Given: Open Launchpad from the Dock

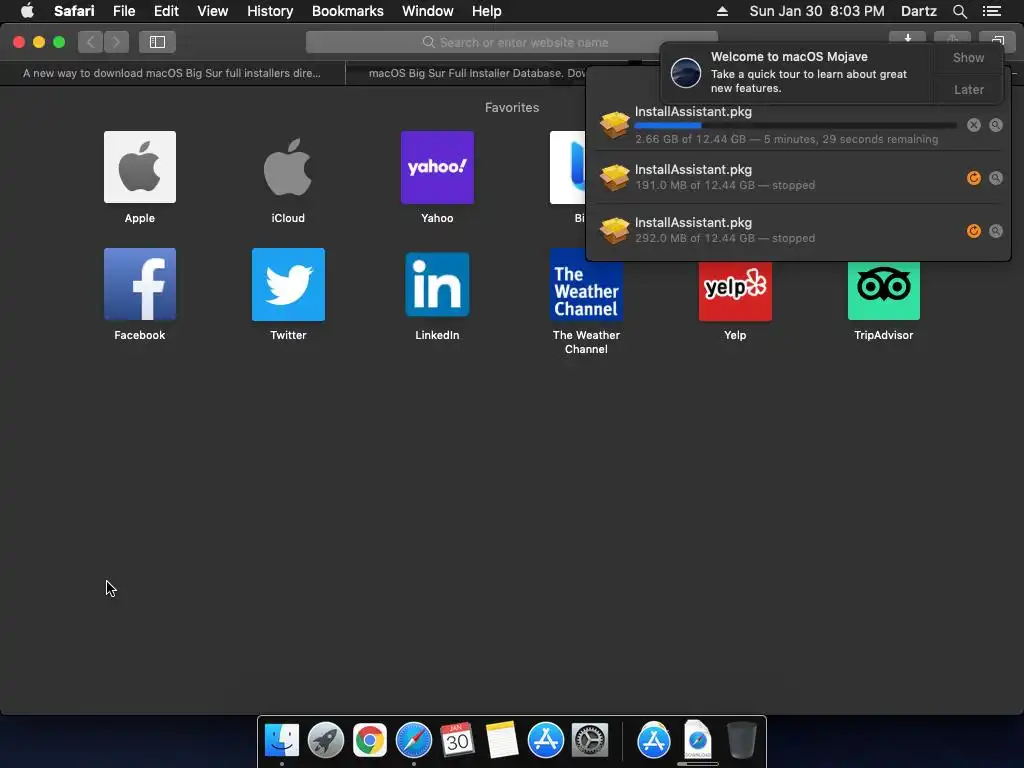Looking at the screenshot, I should pyautogui.click(x=325, y=740).
